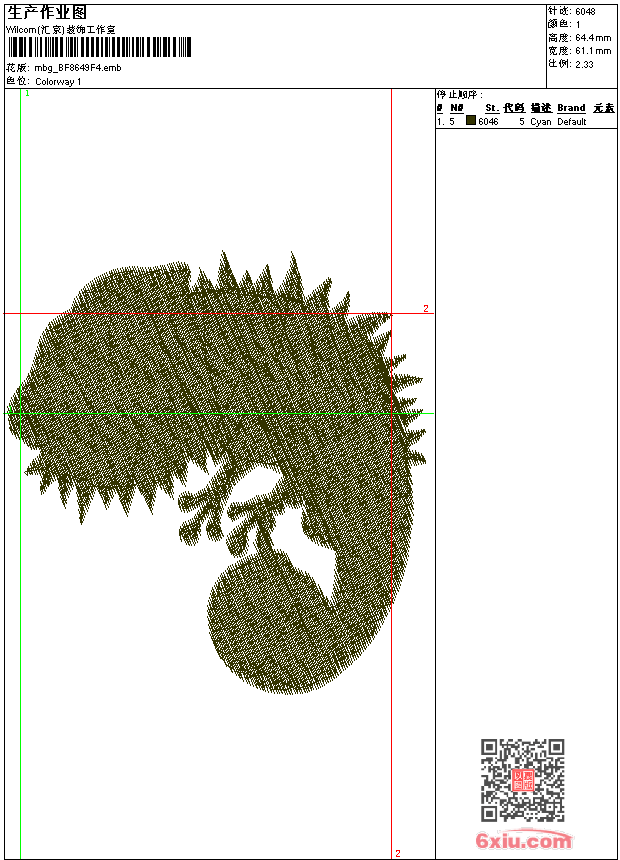The image size is (620, 860).
Task: Select the Colorway 1 label
Action: pyautogui.click(x=58, y=81)
